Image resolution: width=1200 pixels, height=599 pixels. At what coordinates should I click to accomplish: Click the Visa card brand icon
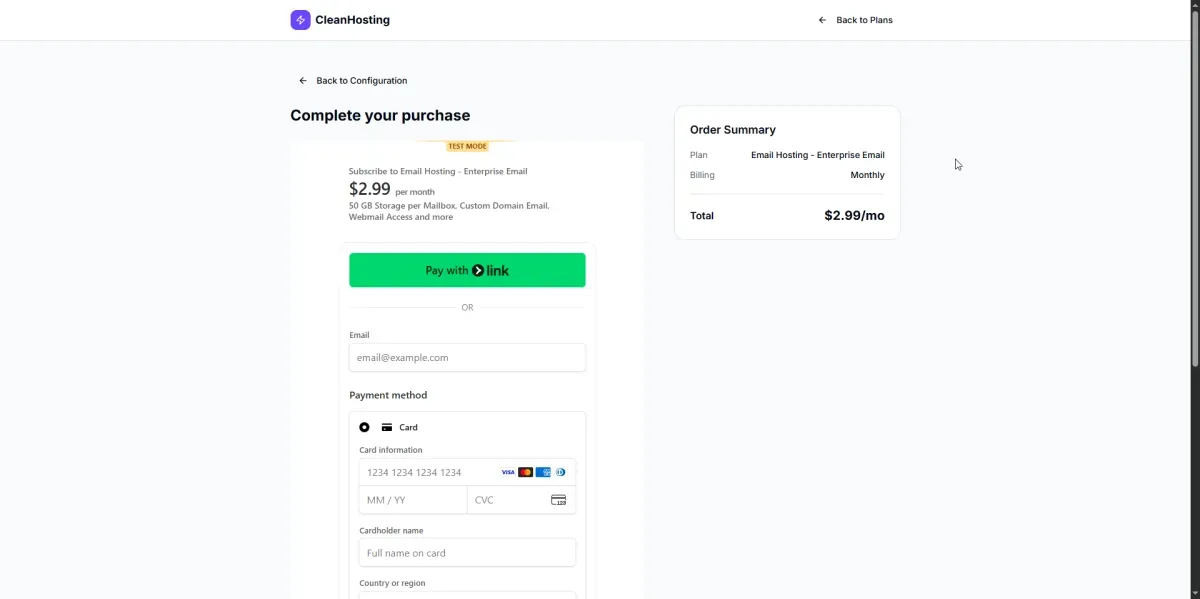pyautogui.click(x=508, y=472)
